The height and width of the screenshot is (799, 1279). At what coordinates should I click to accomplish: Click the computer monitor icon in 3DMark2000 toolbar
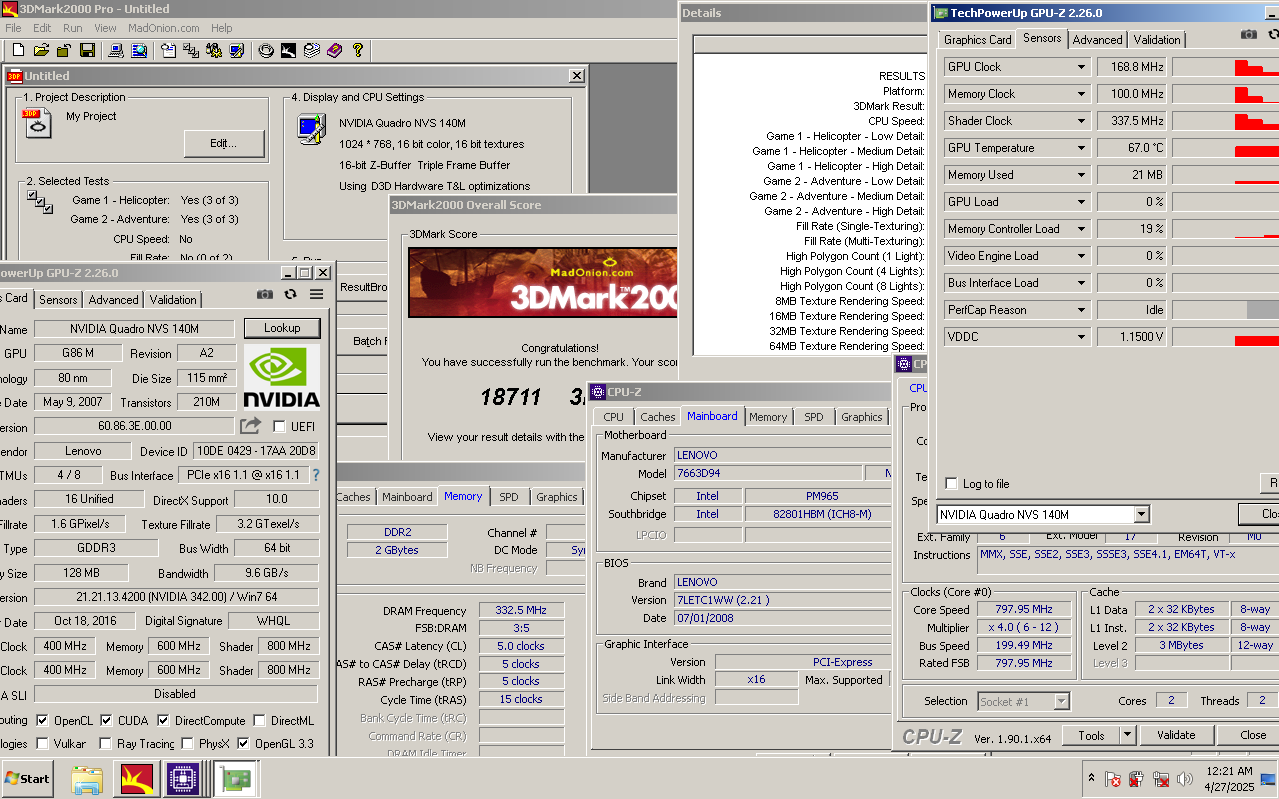(x=115, y=50)
